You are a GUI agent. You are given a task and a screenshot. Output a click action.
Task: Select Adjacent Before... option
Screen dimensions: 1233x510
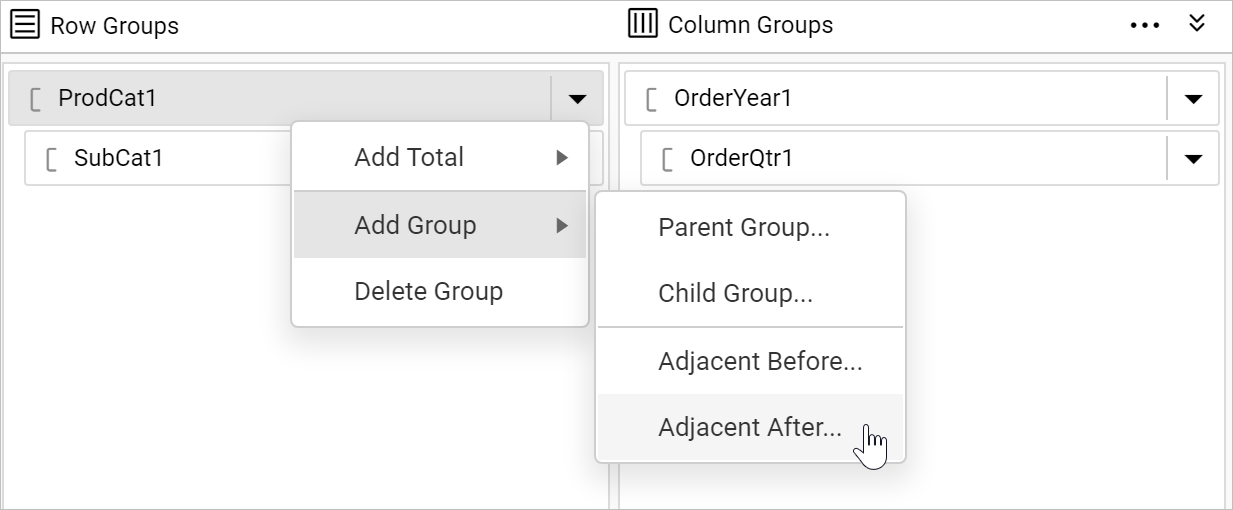[x=750, y=361]
